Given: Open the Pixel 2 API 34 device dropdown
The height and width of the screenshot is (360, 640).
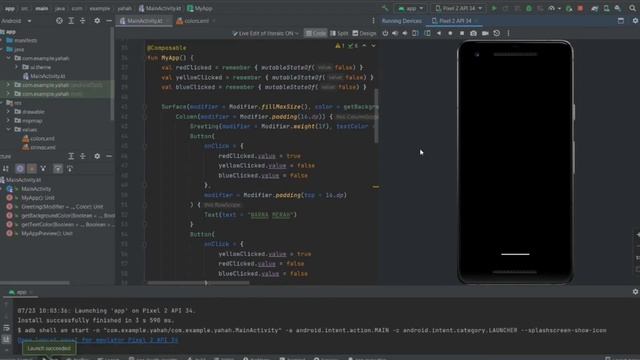Looking at the screenshot, I should [459, 8].
